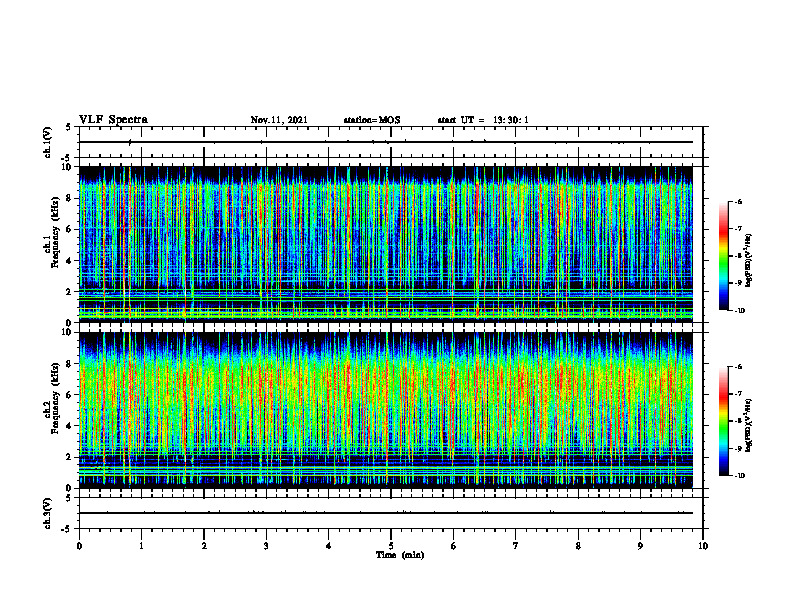Click the ch.2 frequency tick "10"
Screen dimensions: 792x612
[67, 332]
